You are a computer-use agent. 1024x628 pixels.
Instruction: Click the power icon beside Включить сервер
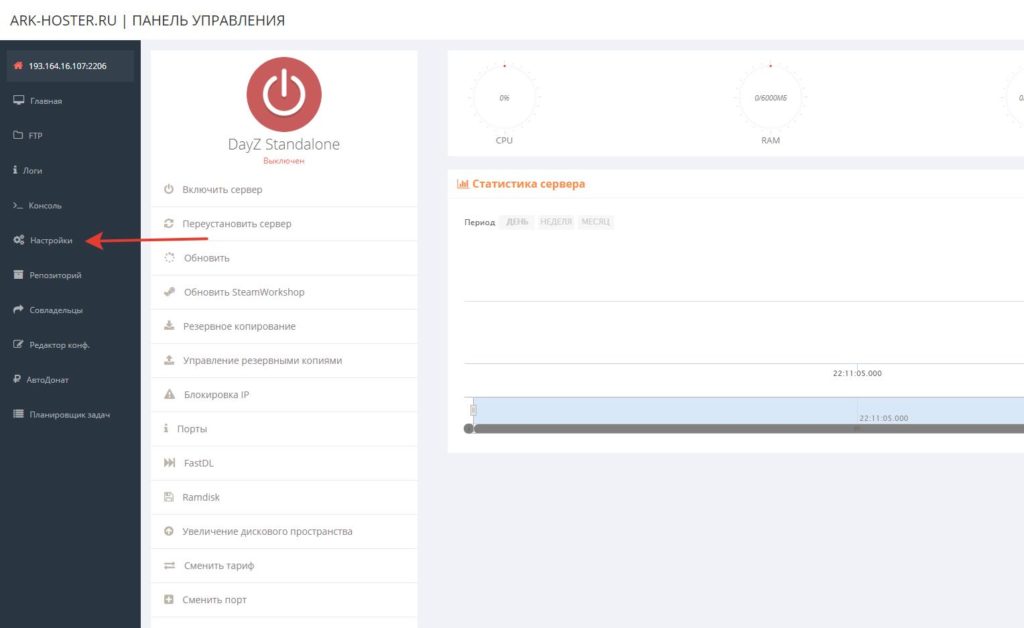pyautogui.click(x=168, y=189)
